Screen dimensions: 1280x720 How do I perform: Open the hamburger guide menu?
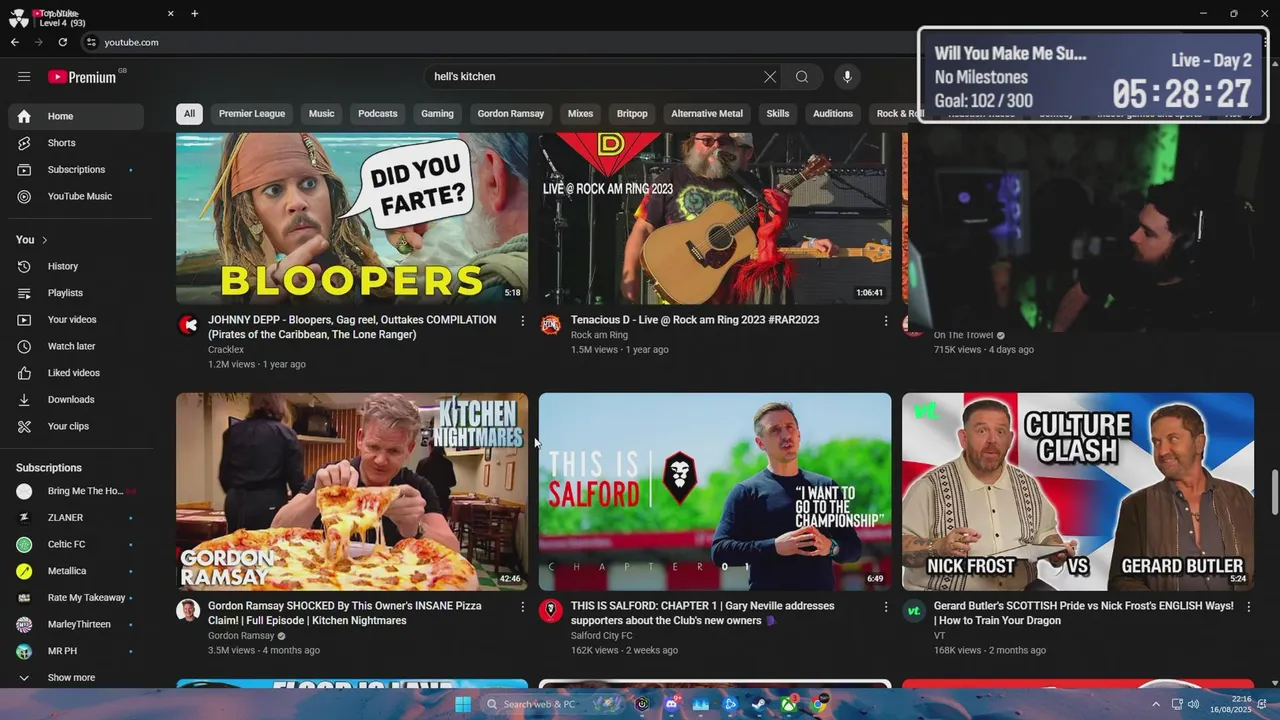pyautogui.click(x=24, y=76)
